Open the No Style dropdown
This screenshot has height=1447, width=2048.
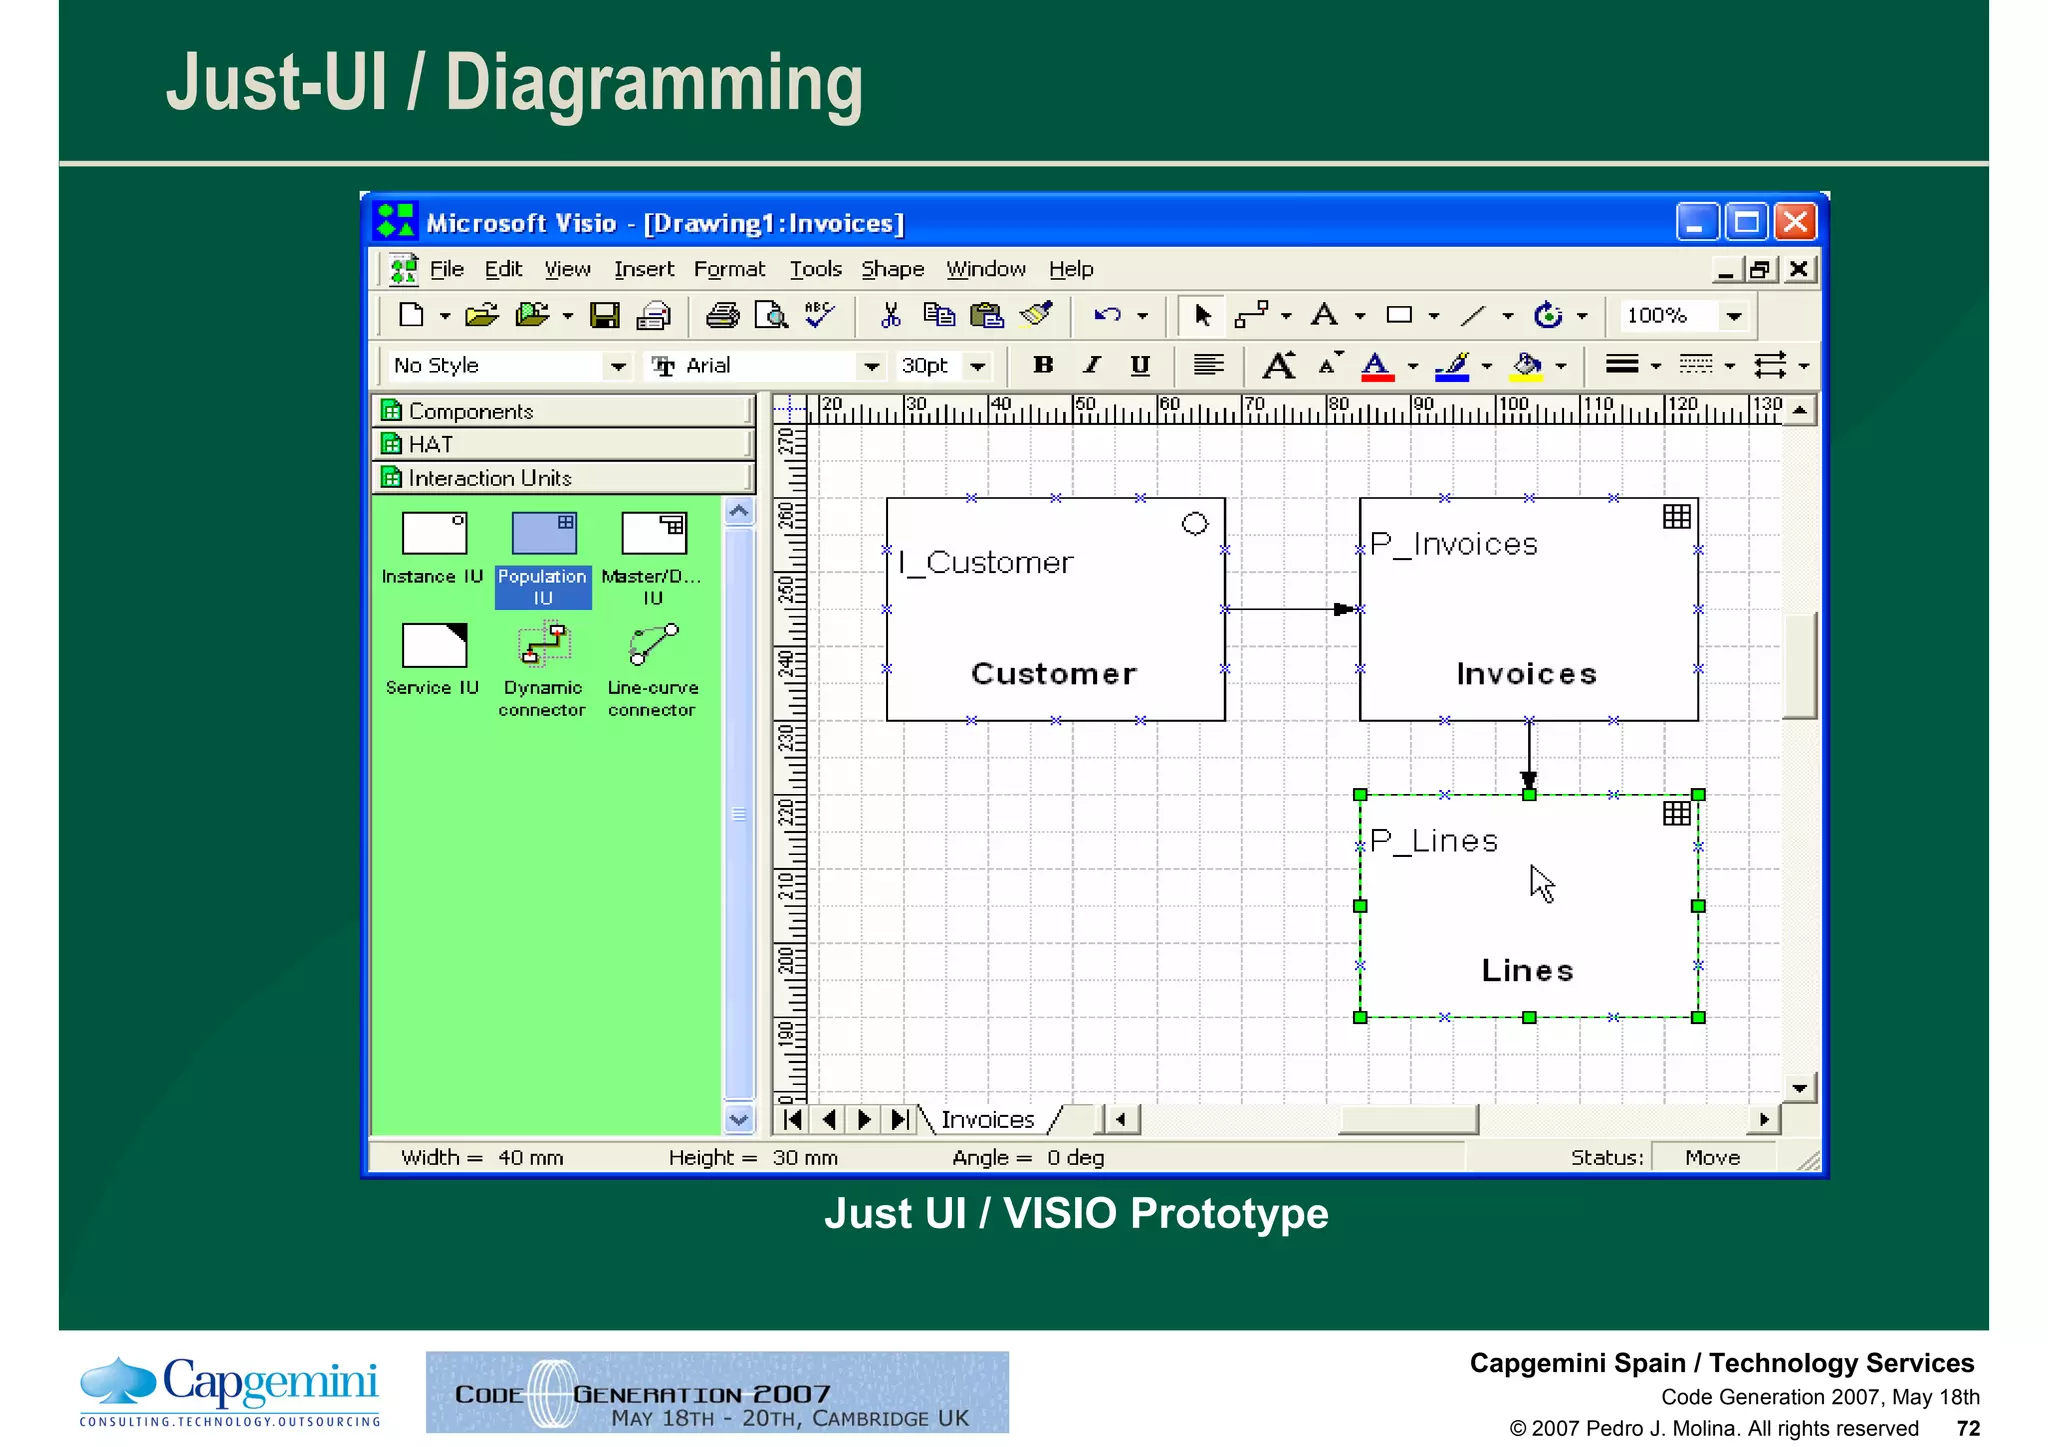tap(618, 366)
